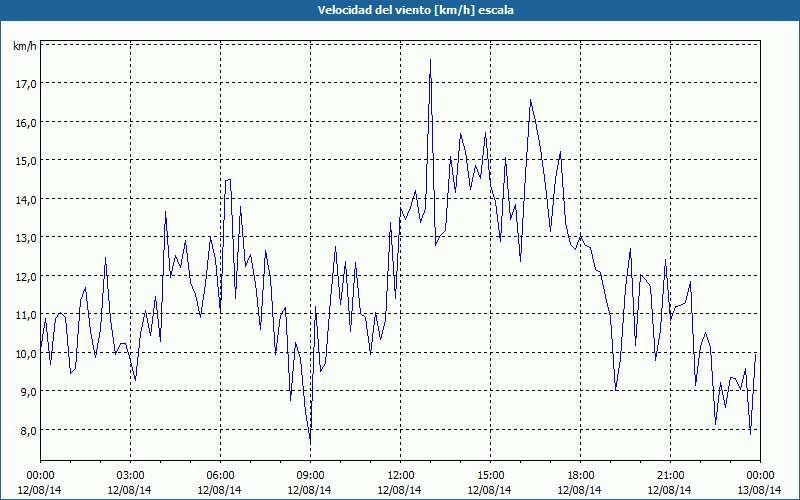Click the '12:00' time axis label
Viewport: 800px width, 500px height.
click(x=401, y=476)
